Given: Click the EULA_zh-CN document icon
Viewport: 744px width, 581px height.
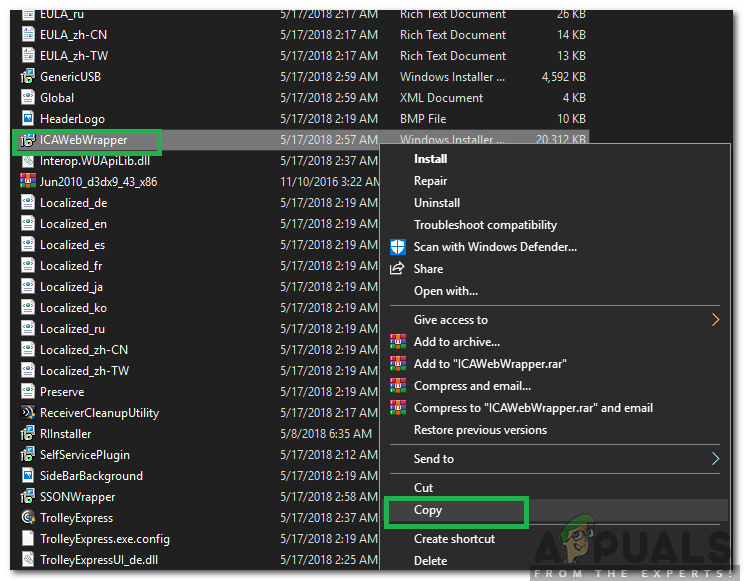Looking at the screenshot, I should (x=28, y=35).
